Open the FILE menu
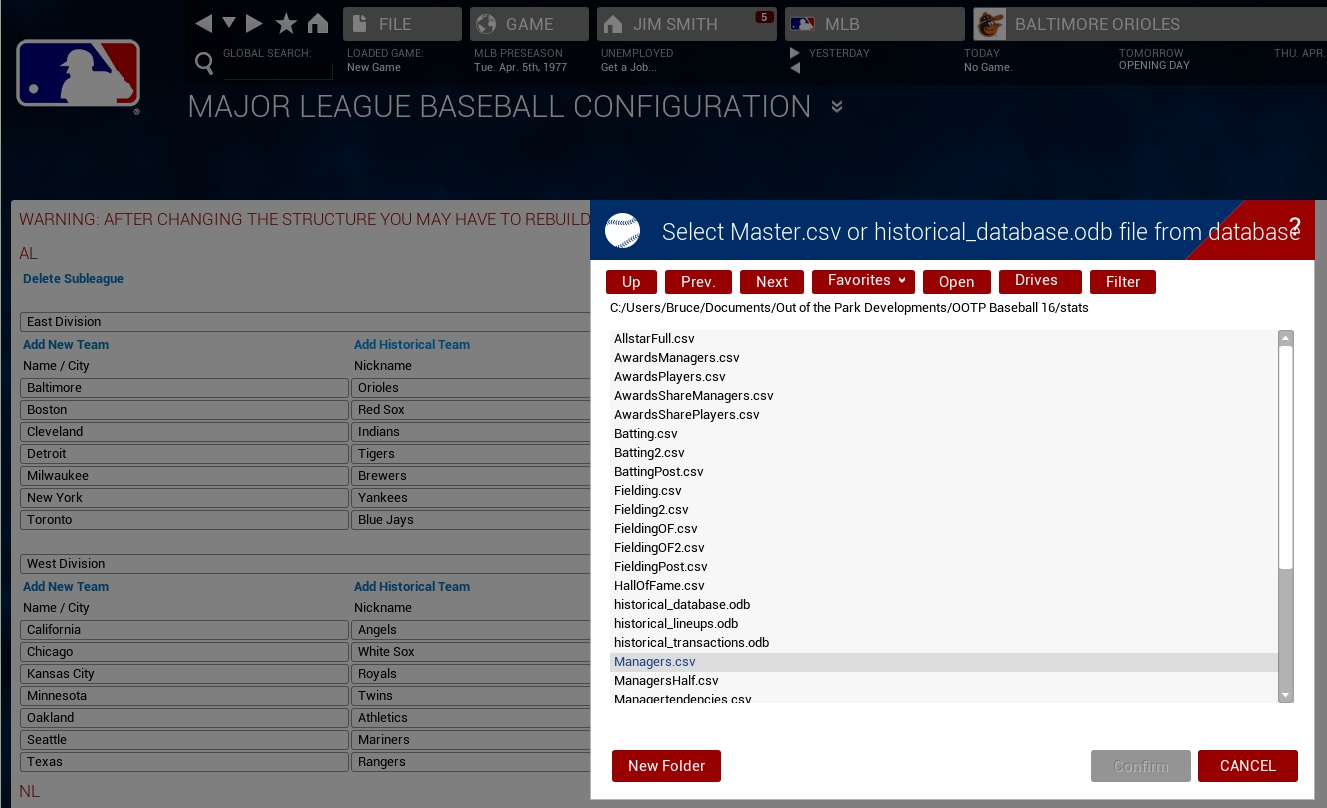Image resolution: width=1327 pixels, height=808 pixels. 402,24
